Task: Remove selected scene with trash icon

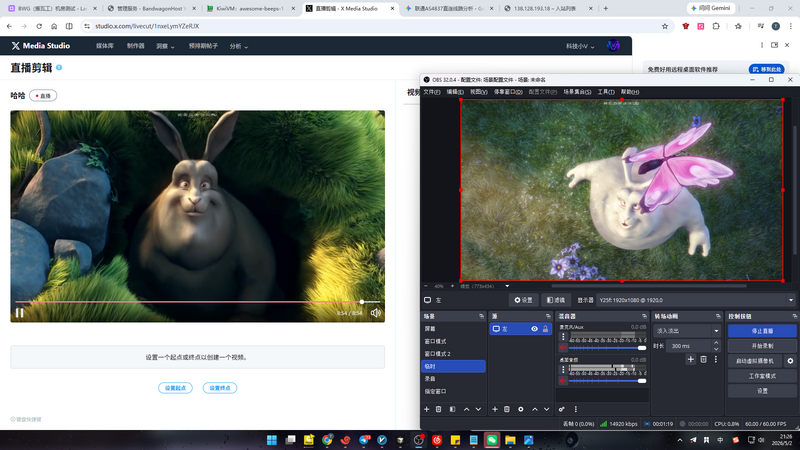Action: [x=438, y=409]
